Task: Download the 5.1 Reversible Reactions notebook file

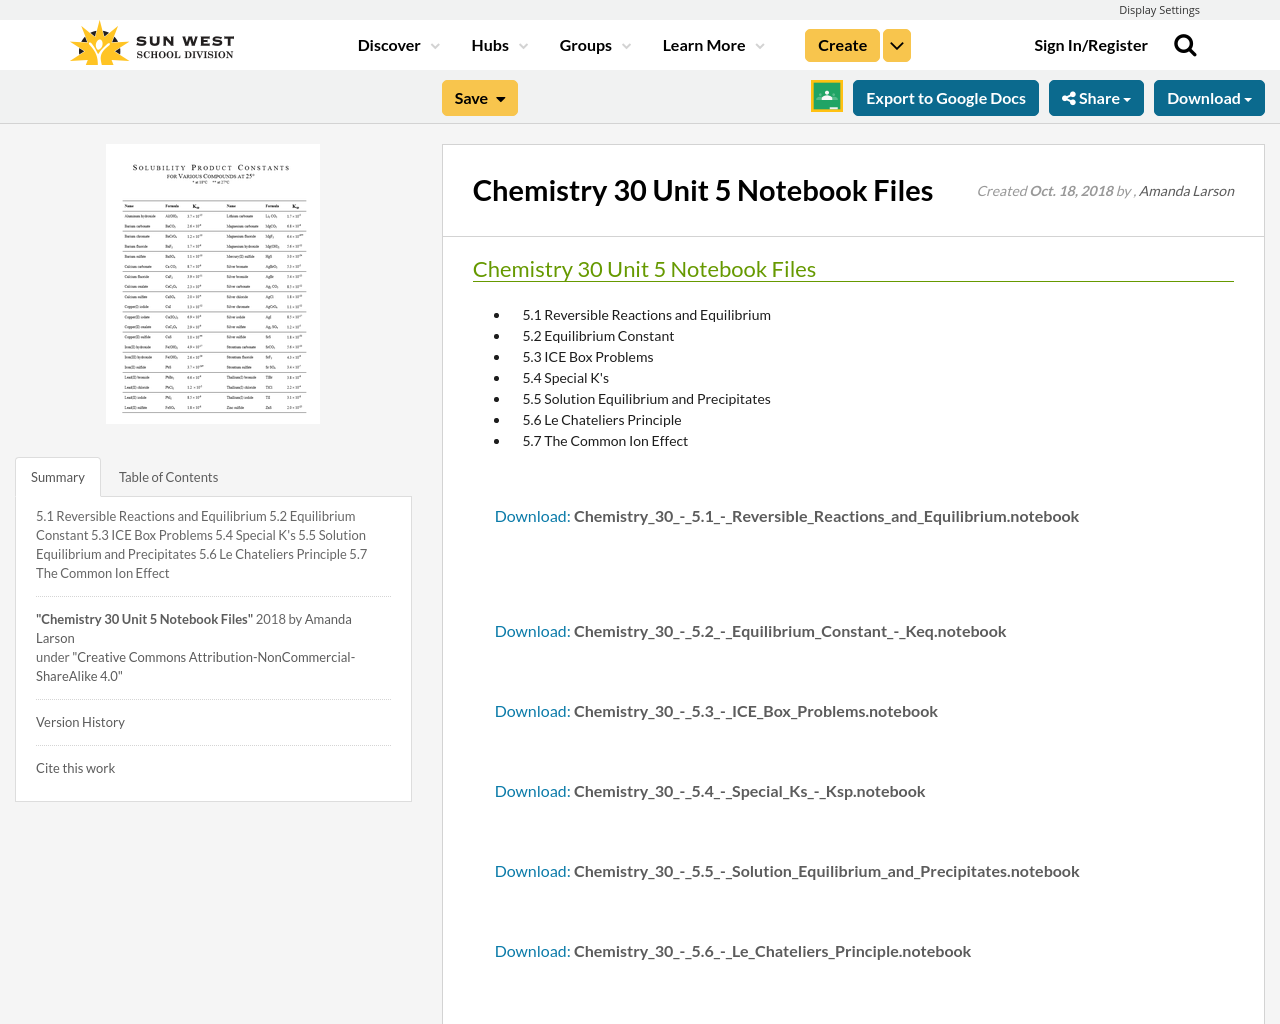Action: coord(787,516)
